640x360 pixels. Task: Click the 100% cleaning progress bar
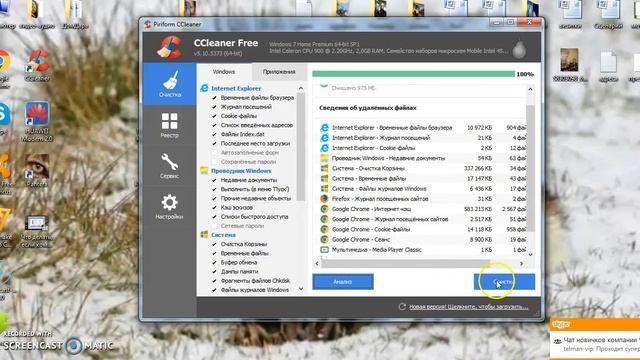[x=413, y=74]
